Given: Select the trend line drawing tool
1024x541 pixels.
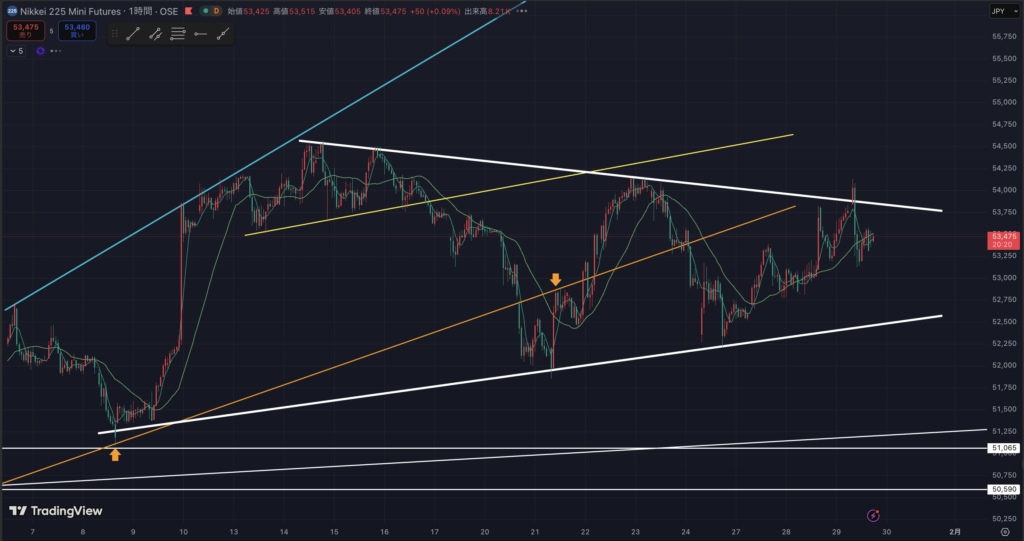Looking at the screenshot, I should point(132,33).
